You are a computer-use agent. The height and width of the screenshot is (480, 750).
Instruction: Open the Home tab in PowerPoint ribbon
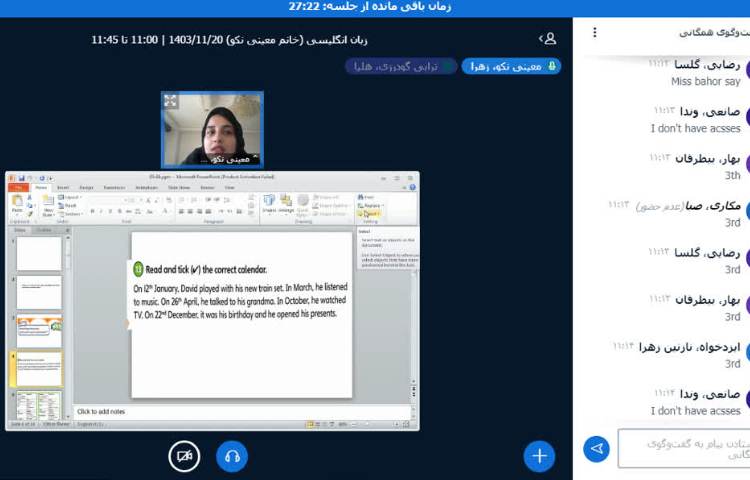(40, 187)
